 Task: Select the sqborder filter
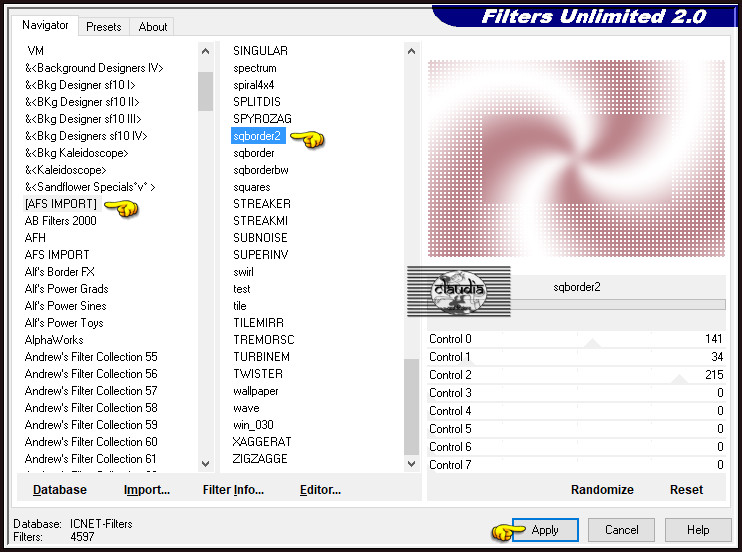click(254, 153)
